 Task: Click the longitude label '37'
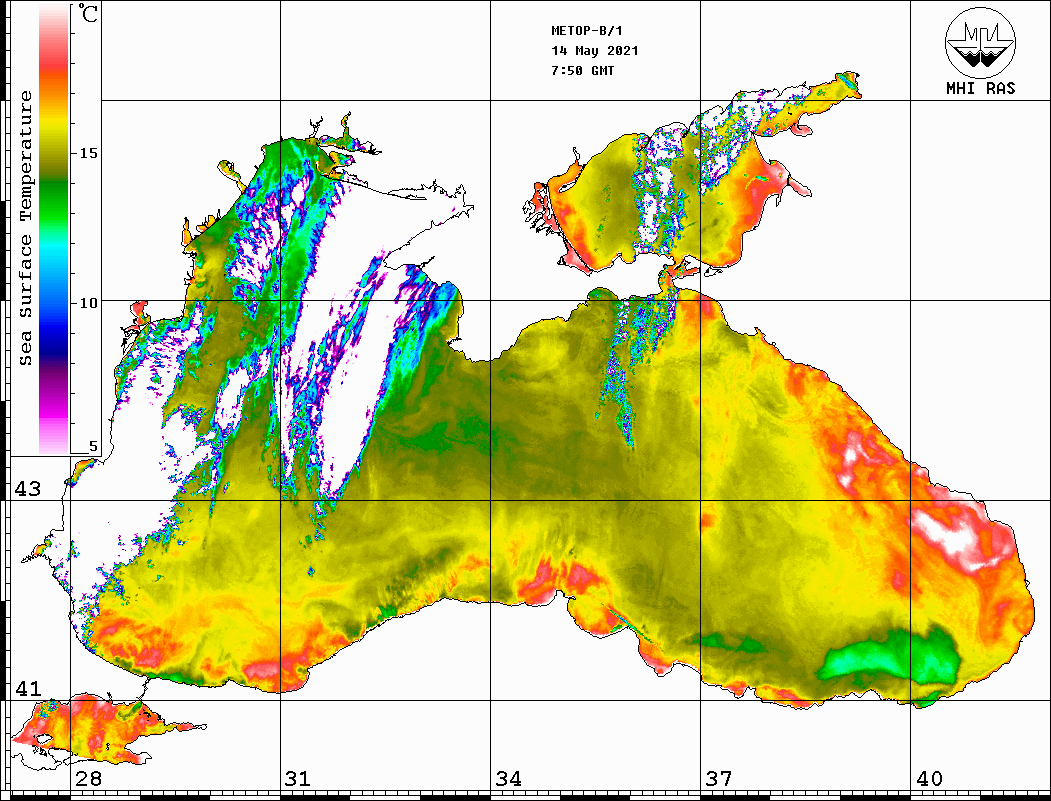[719, 778]
